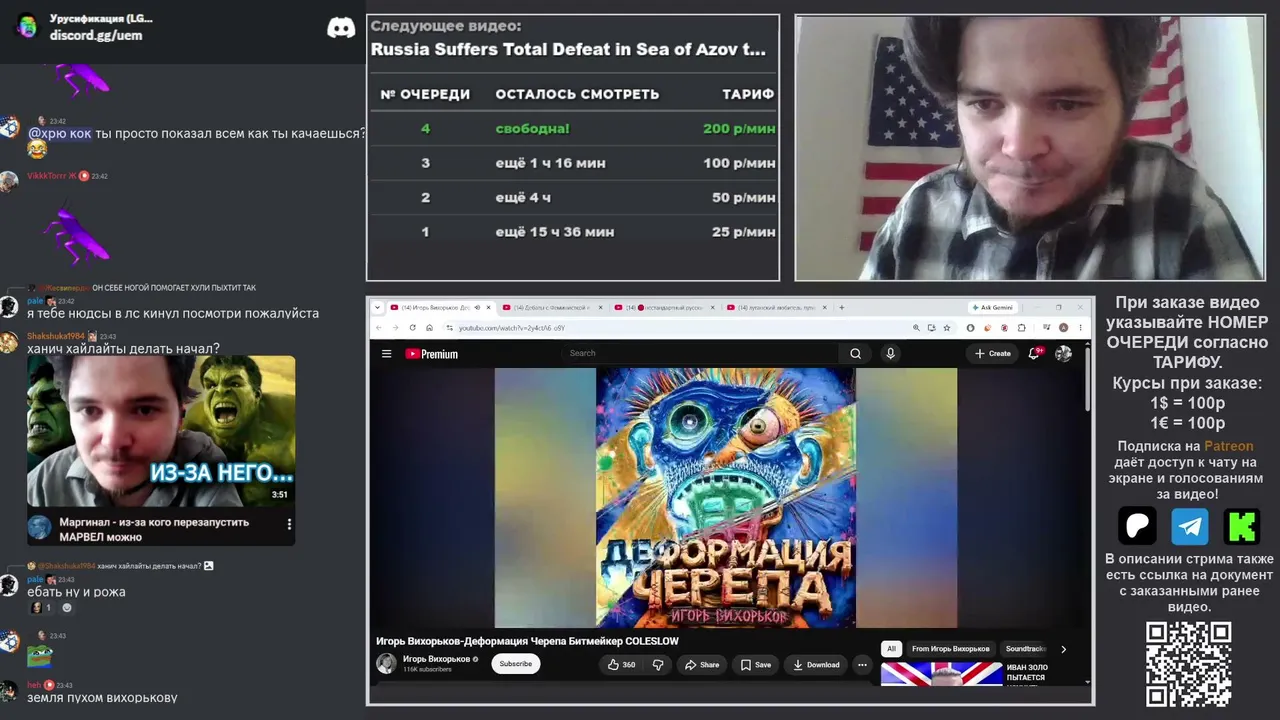Click username Shakshuka1984 in chat

point(56,336)
